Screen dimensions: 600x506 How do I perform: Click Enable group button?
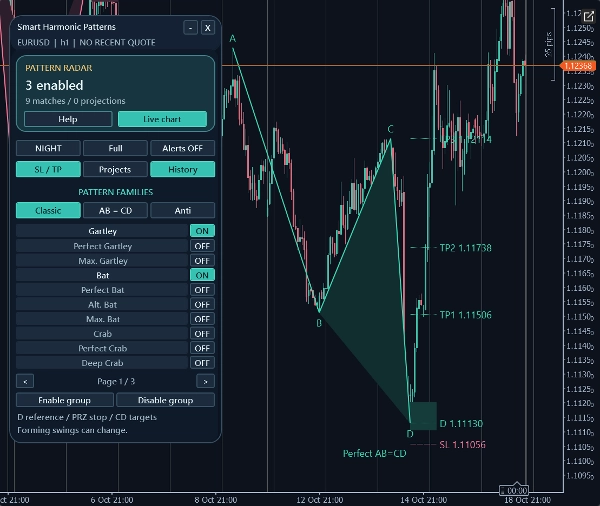[65, 400]
